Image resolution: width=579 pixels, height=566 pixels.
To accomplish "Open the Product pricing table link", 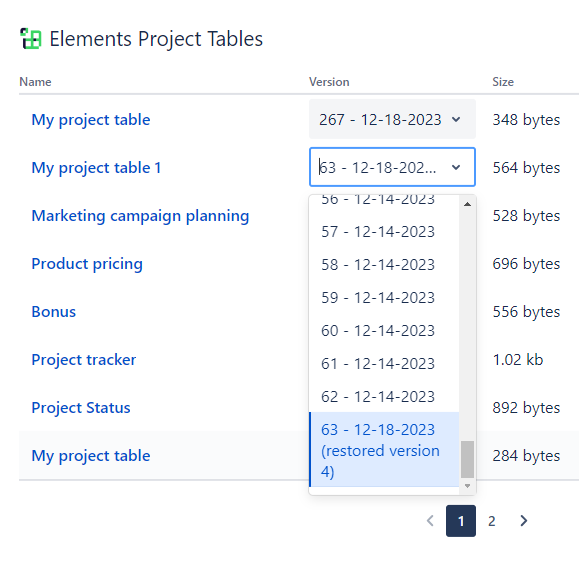I will click(x=87, y=264).
